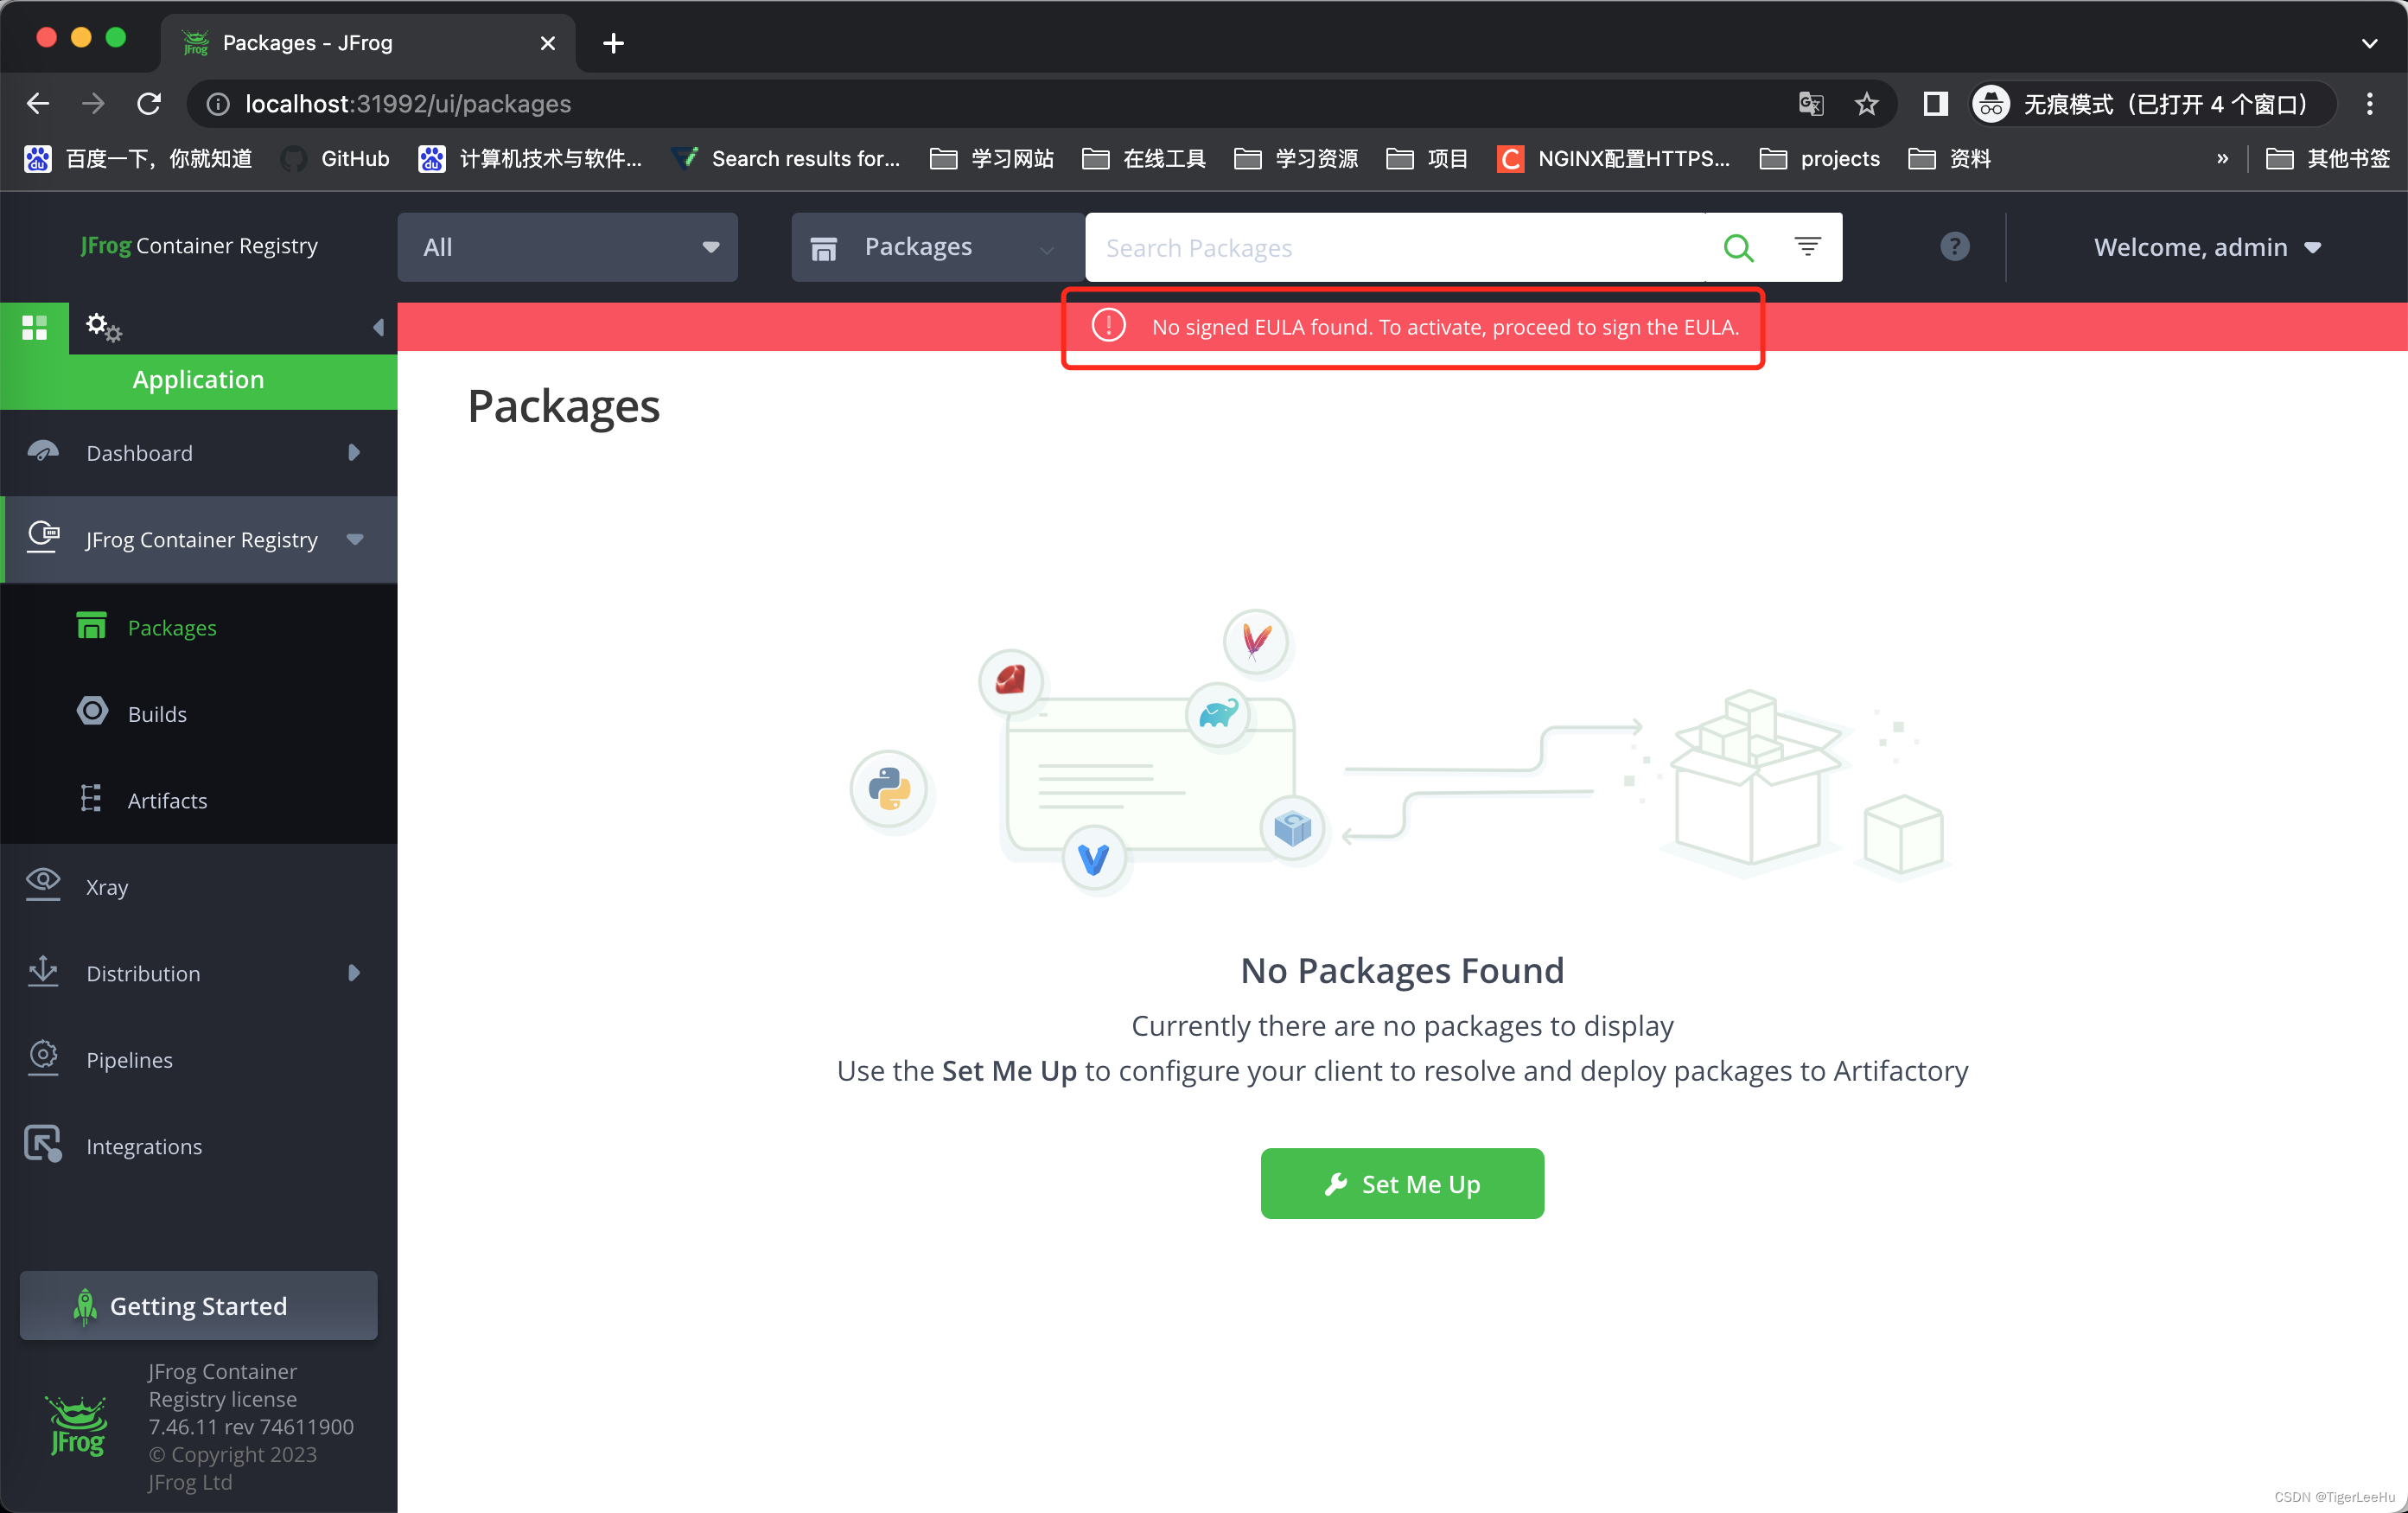The width and height of the screenshot is (2408, 1513).
Task: Click the Set Me Up button
Action: pyautogui.click(x=1402, y=1183)
